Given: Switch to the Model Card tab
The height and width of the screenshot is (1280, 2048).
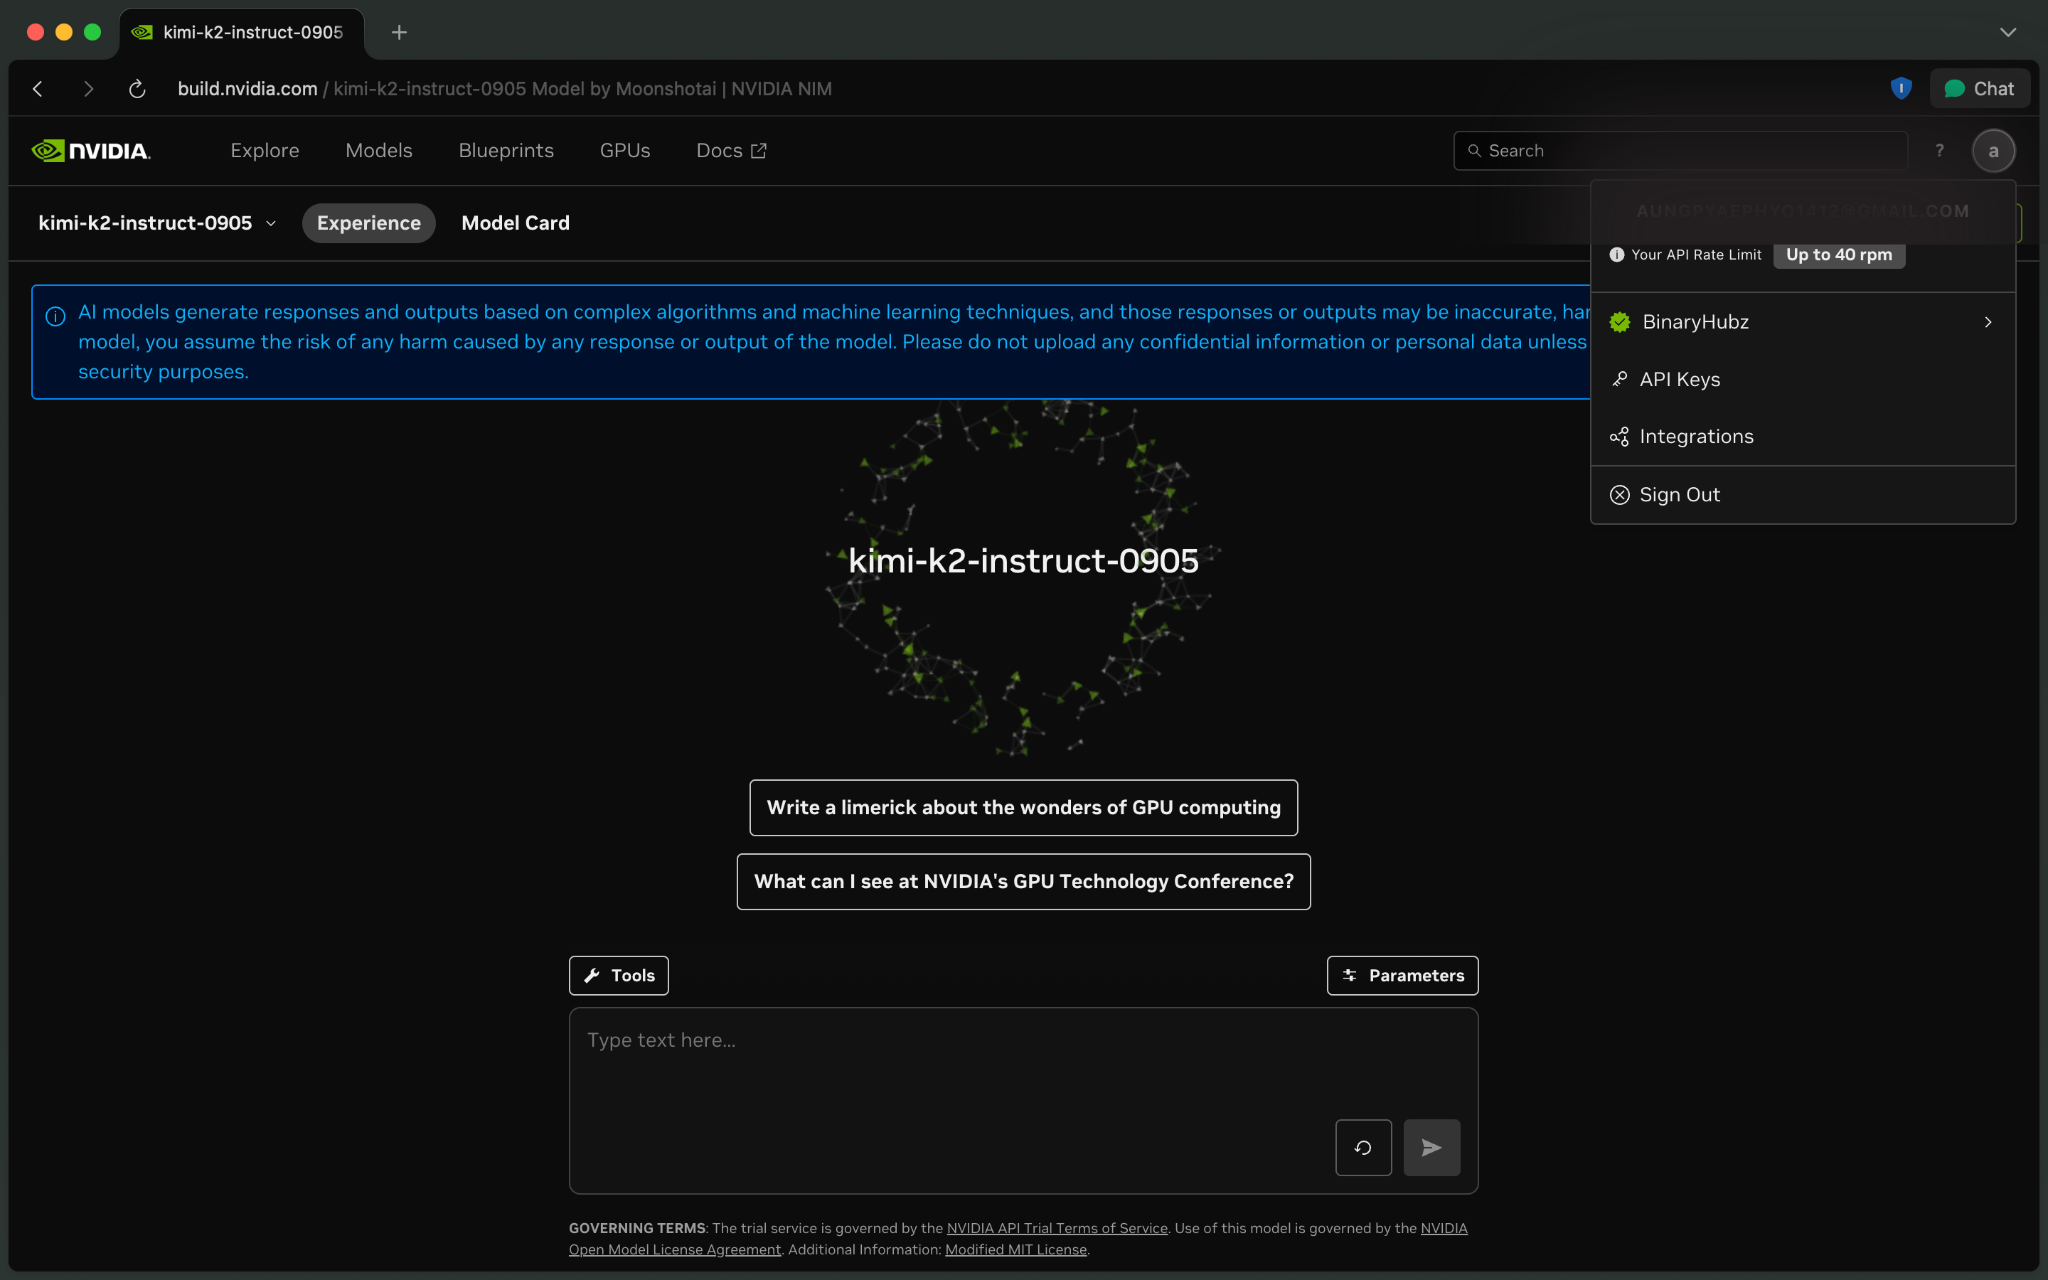Looking at the screenshot, I should 515,223.
